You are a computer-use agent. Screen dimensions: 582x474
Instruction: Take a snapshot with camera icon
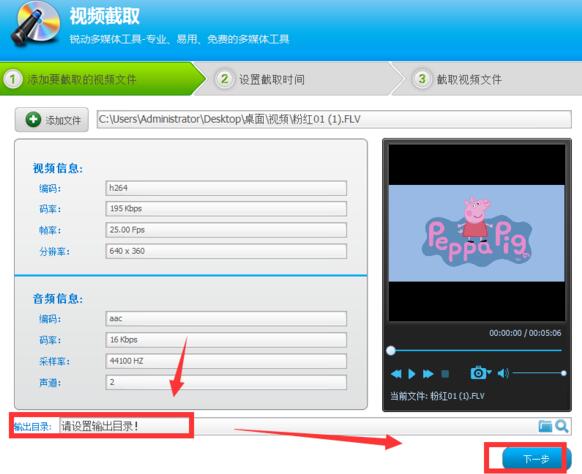pyautogui.click(x=478, y=373)
